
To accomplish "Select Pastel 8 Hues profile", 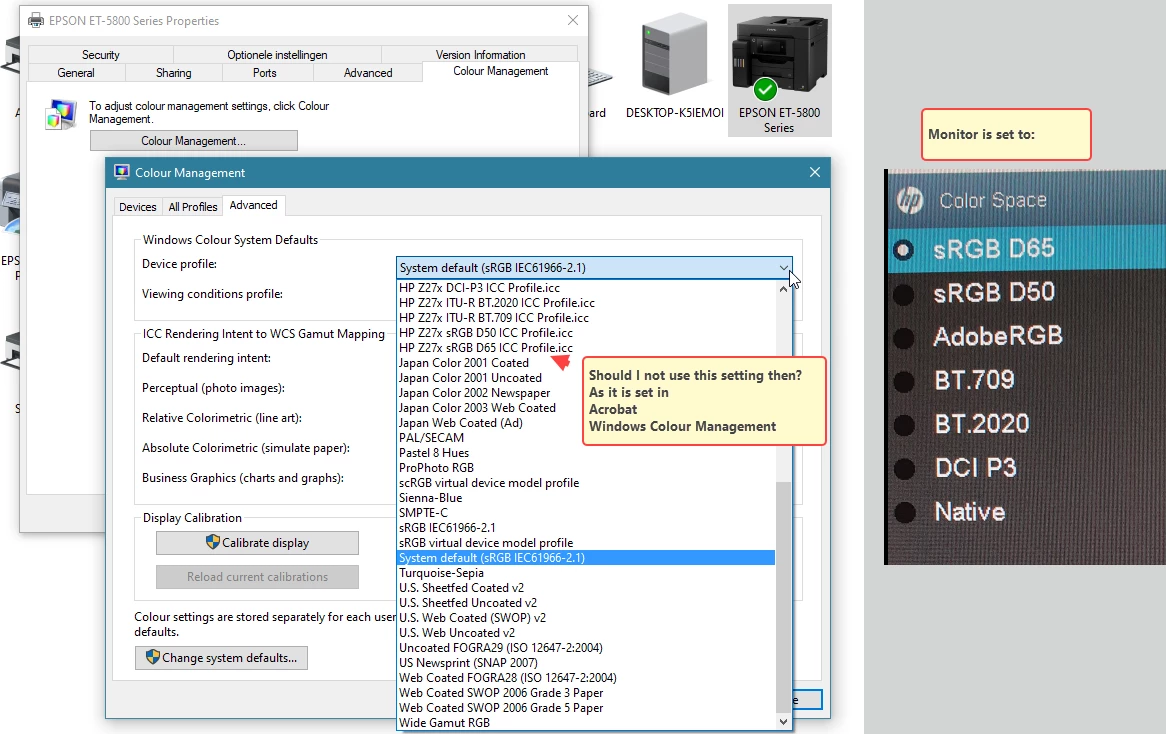I will point(586,453).
